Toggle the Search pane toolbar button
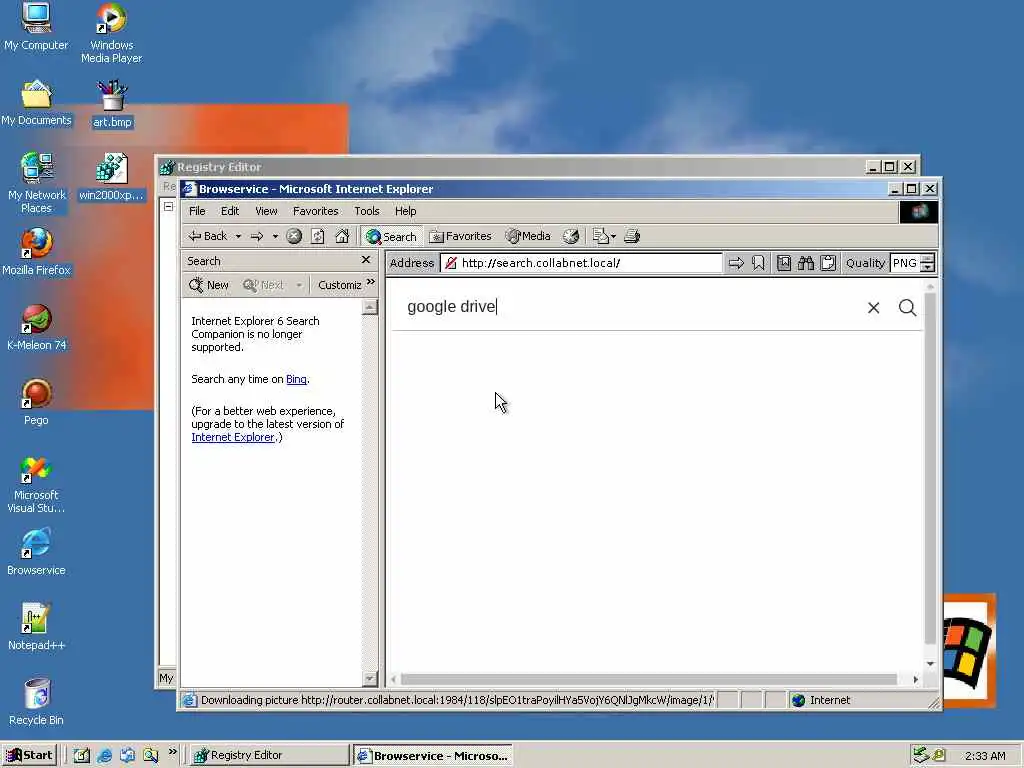The width and height of the screenshot is (1024, 768). tap(391, 236)
